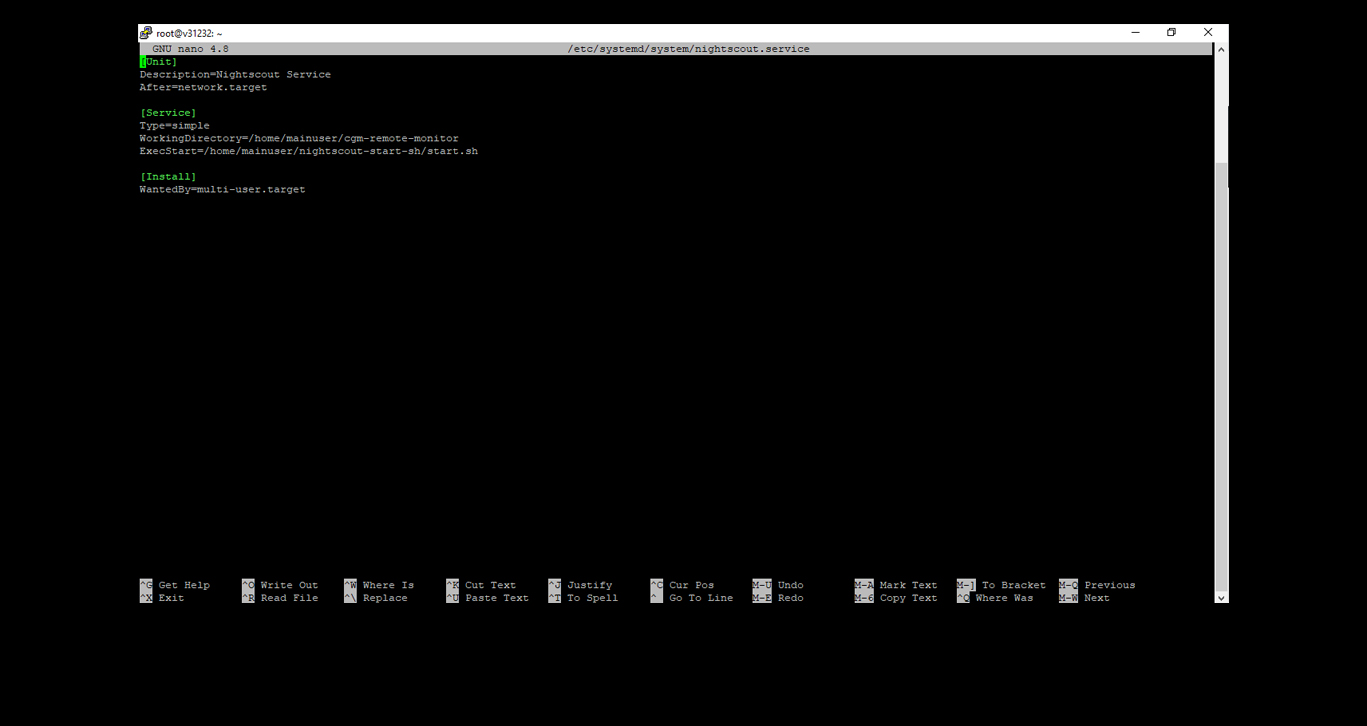Click the WantedBy=multi-user.target line
This screenshot has height=726, width=1367.
click(x=222, y=190)
